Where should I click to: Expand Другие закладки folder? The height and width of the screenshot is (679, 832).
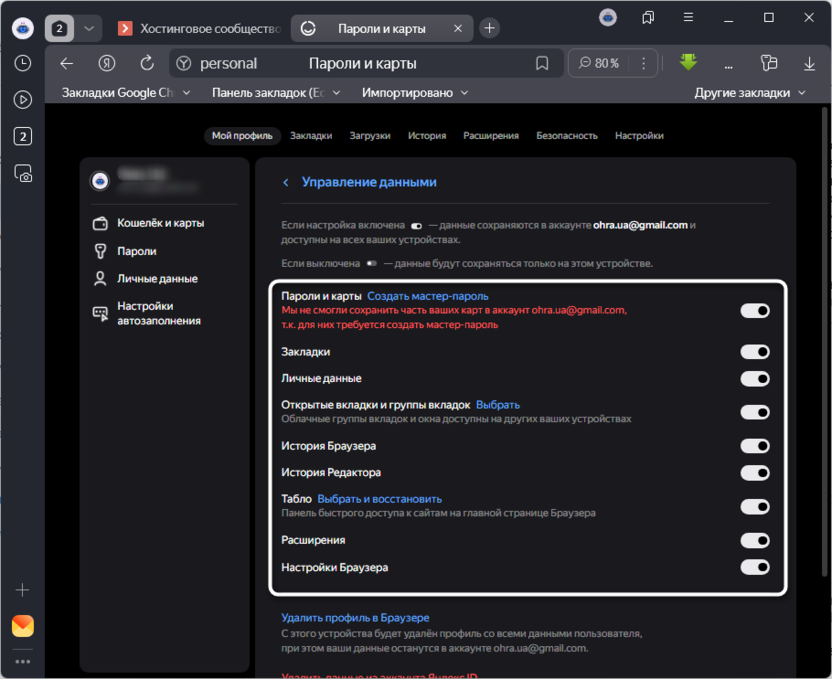(750, 93)
